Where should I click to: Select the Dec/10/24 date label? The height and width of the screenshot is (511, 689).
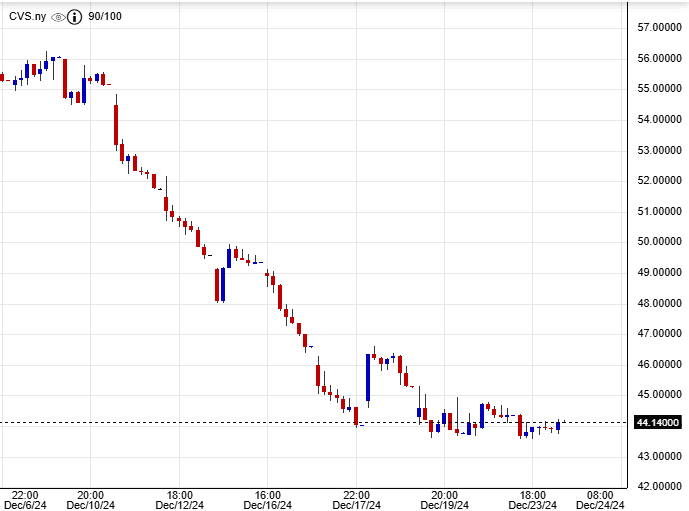pos(90,505)
